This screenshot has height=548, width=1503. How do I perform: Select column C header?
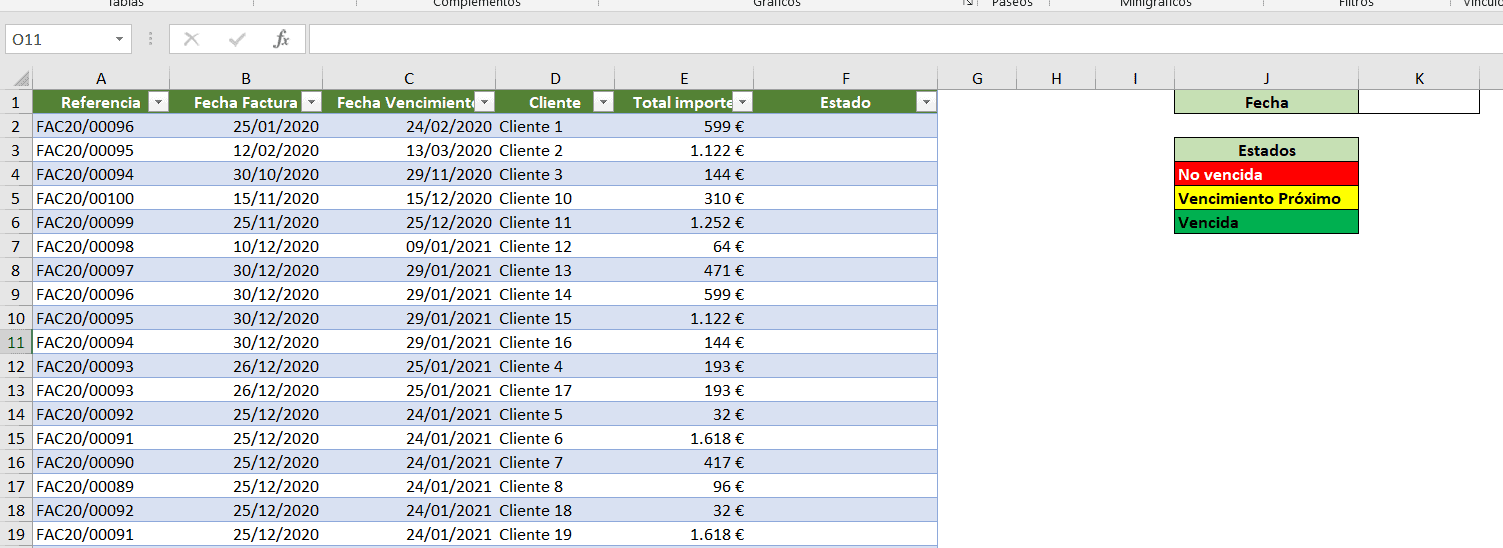409,78
